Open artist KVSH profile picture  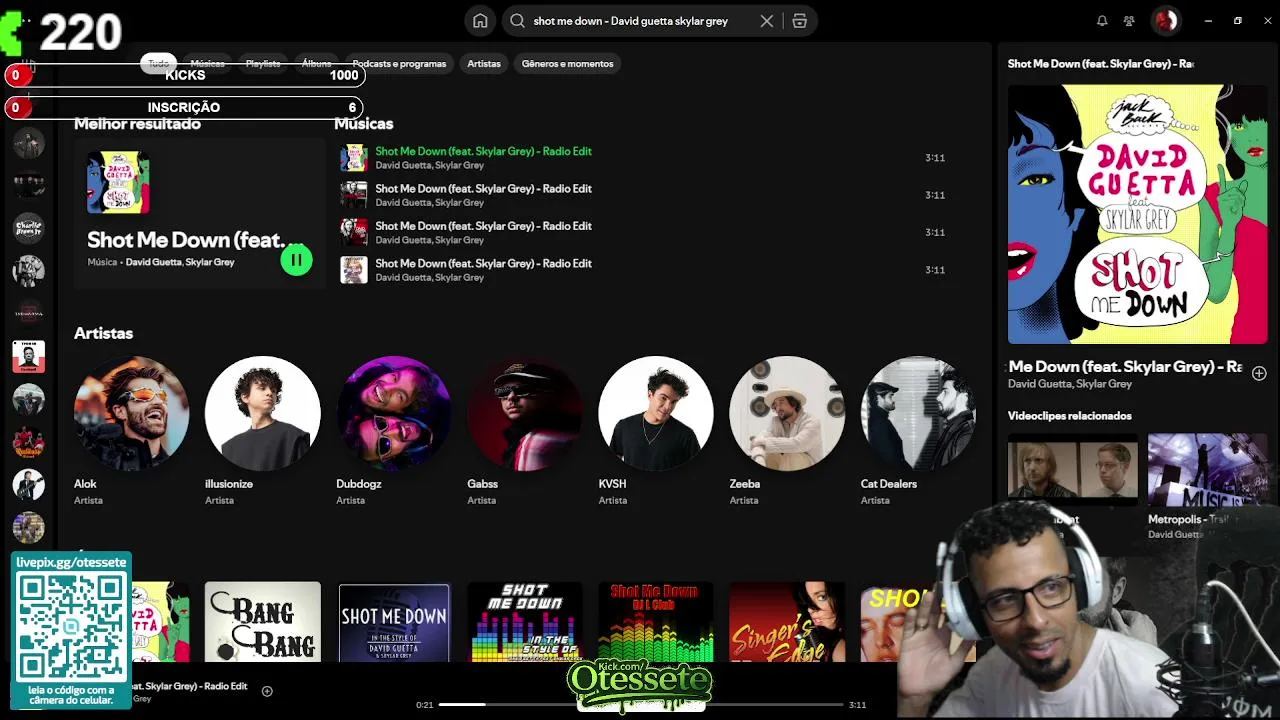tap(656, 413)
